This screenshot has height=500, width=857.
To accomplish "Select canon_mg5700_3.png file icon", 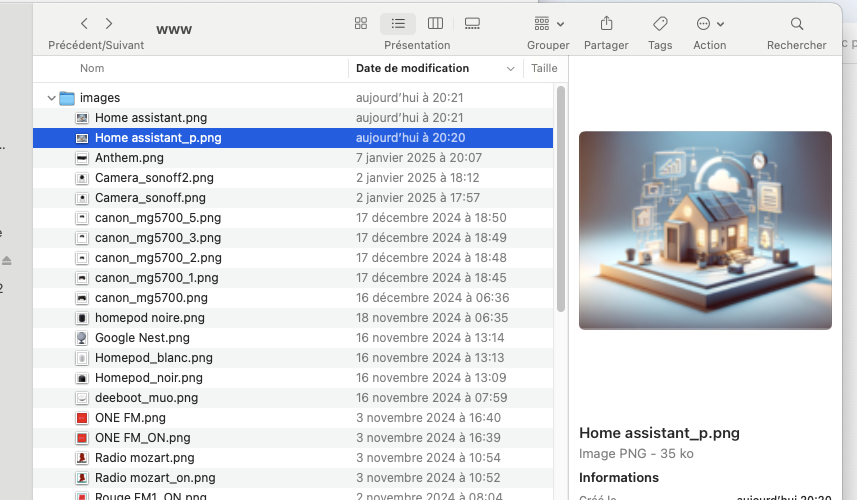I will pos(82,238).
